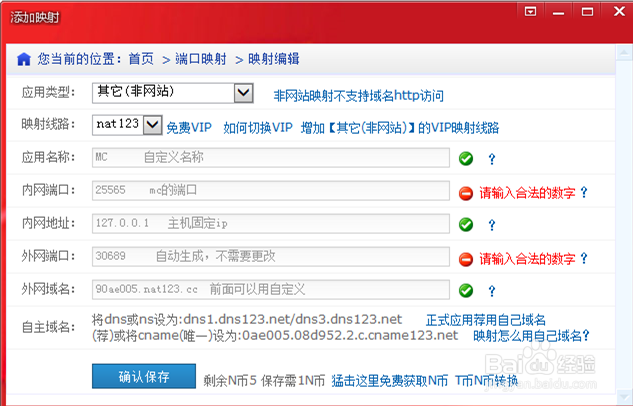The height and width of the screenshot is (406, 633).
Task: Click help question mark for 内网端口
Action: (x=584, y=192)
